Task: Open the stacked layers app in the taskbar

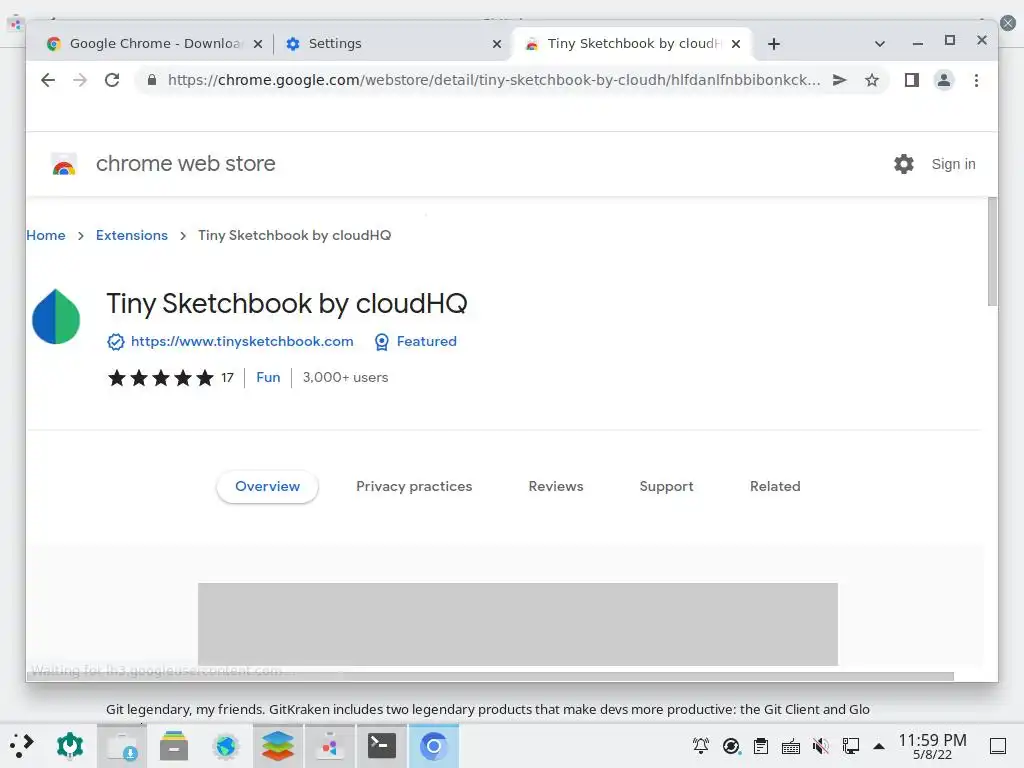Action: pos(278,746)
